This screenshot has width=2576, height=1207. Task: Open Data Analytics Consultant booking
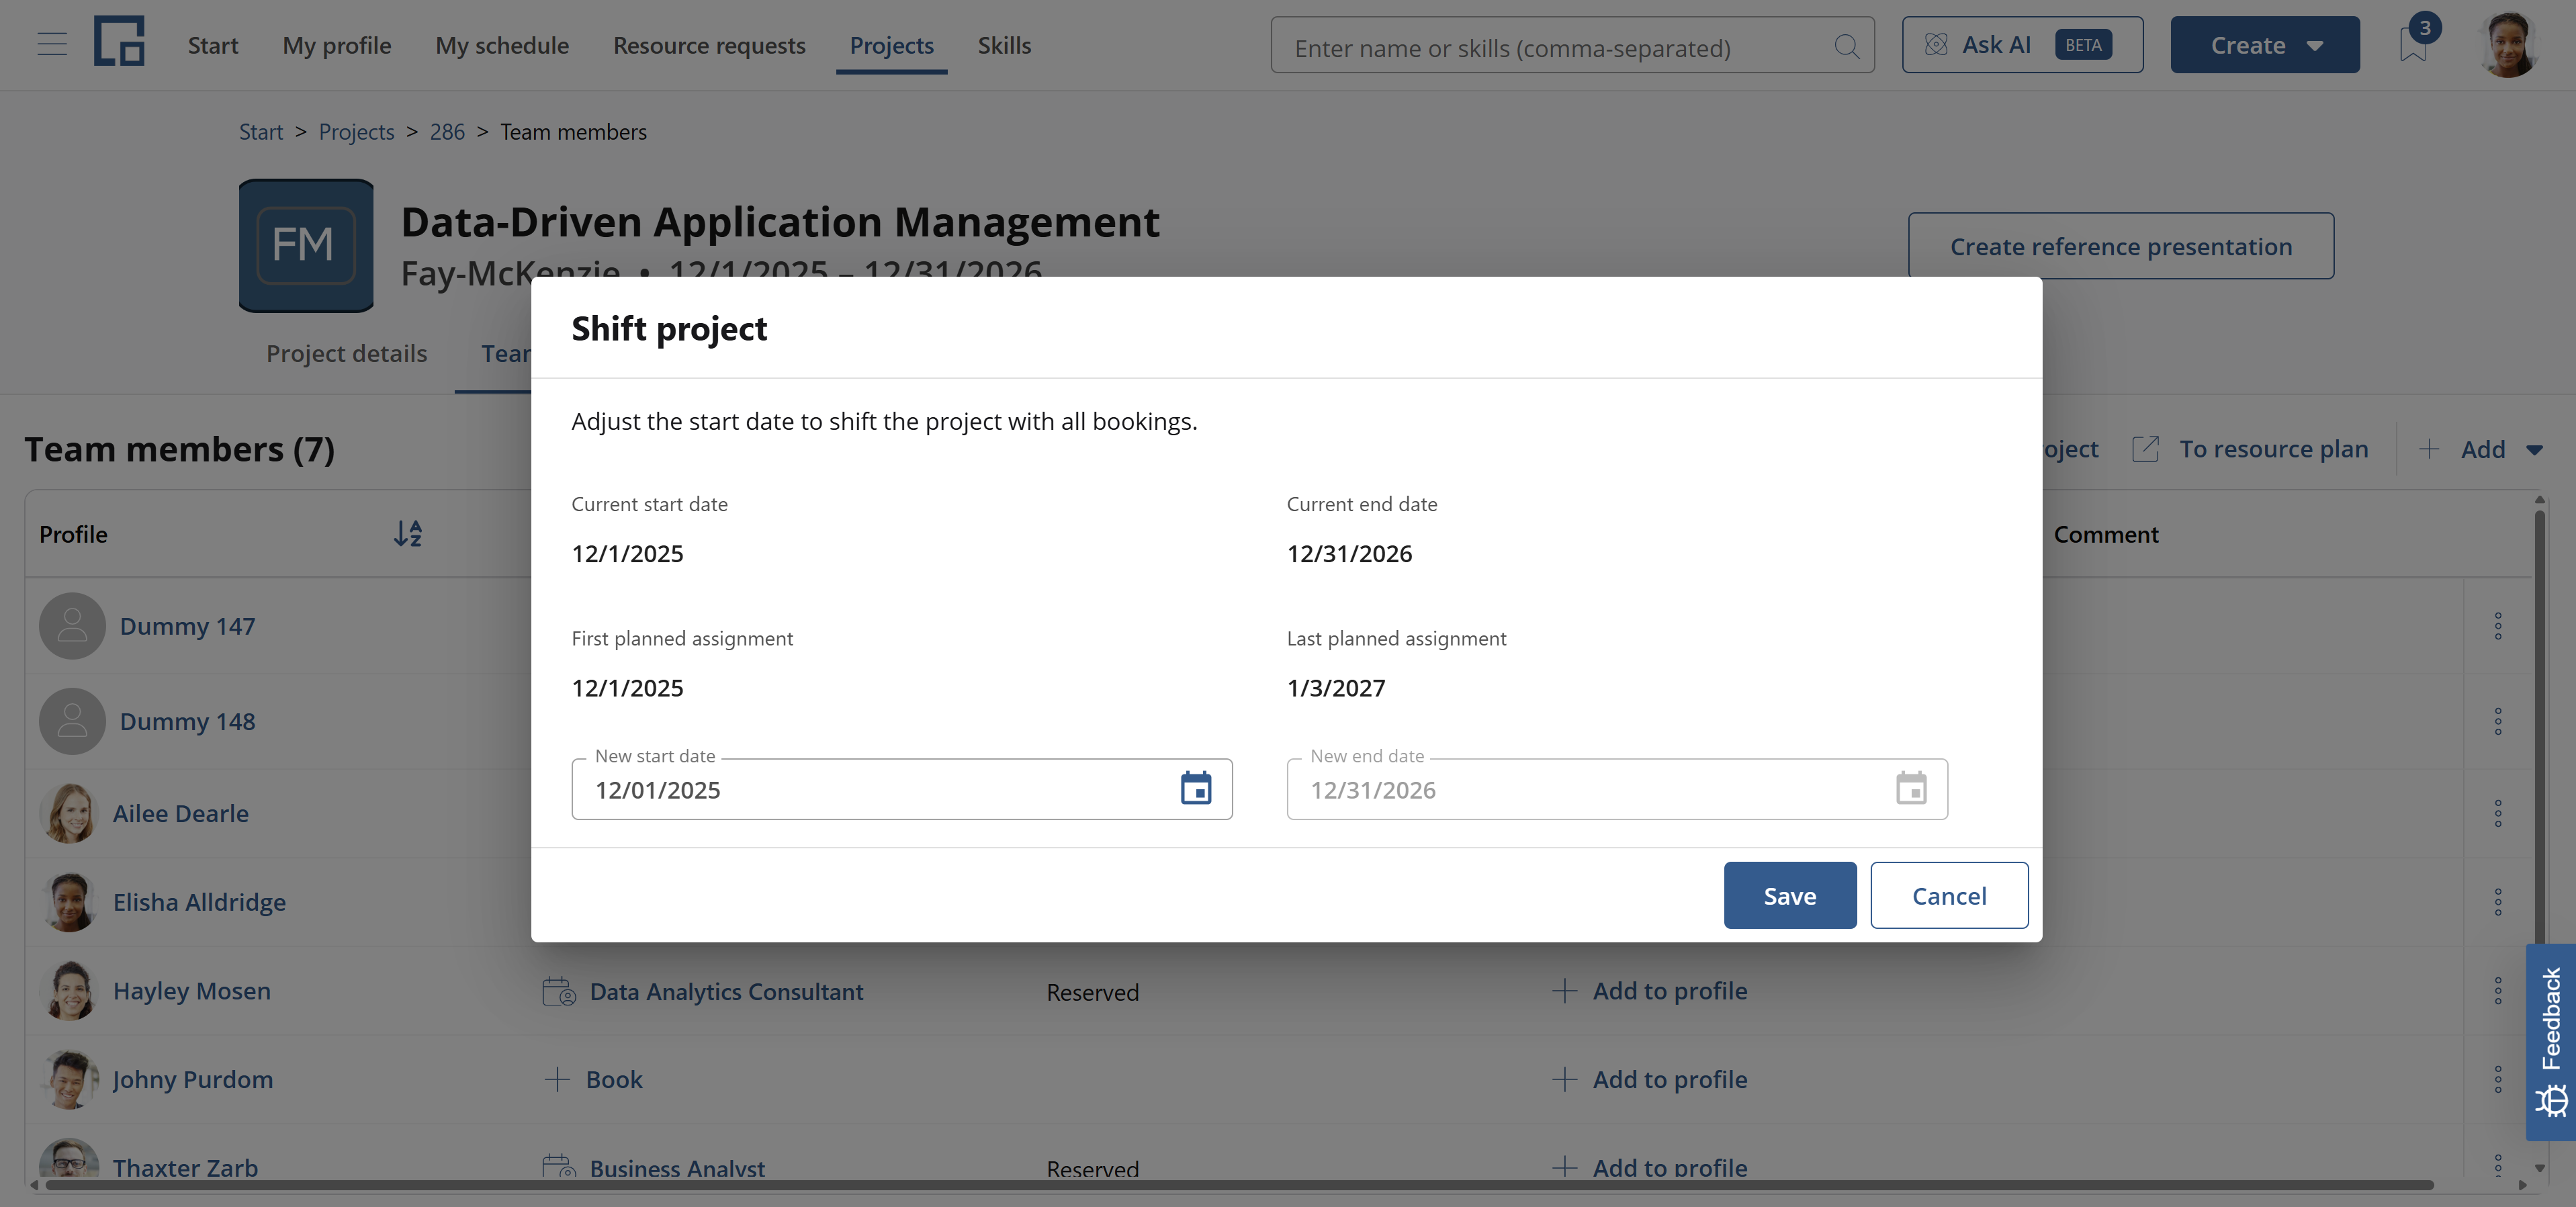tap(726, 992)
